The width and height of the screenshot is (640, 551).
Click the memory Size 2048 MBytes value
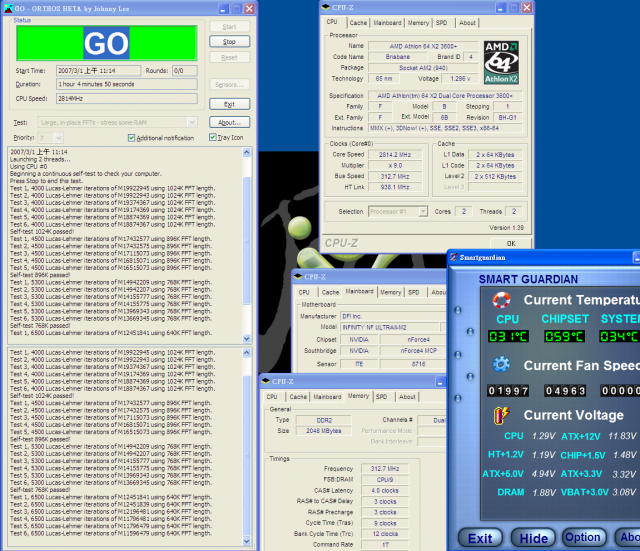(324, 431)
